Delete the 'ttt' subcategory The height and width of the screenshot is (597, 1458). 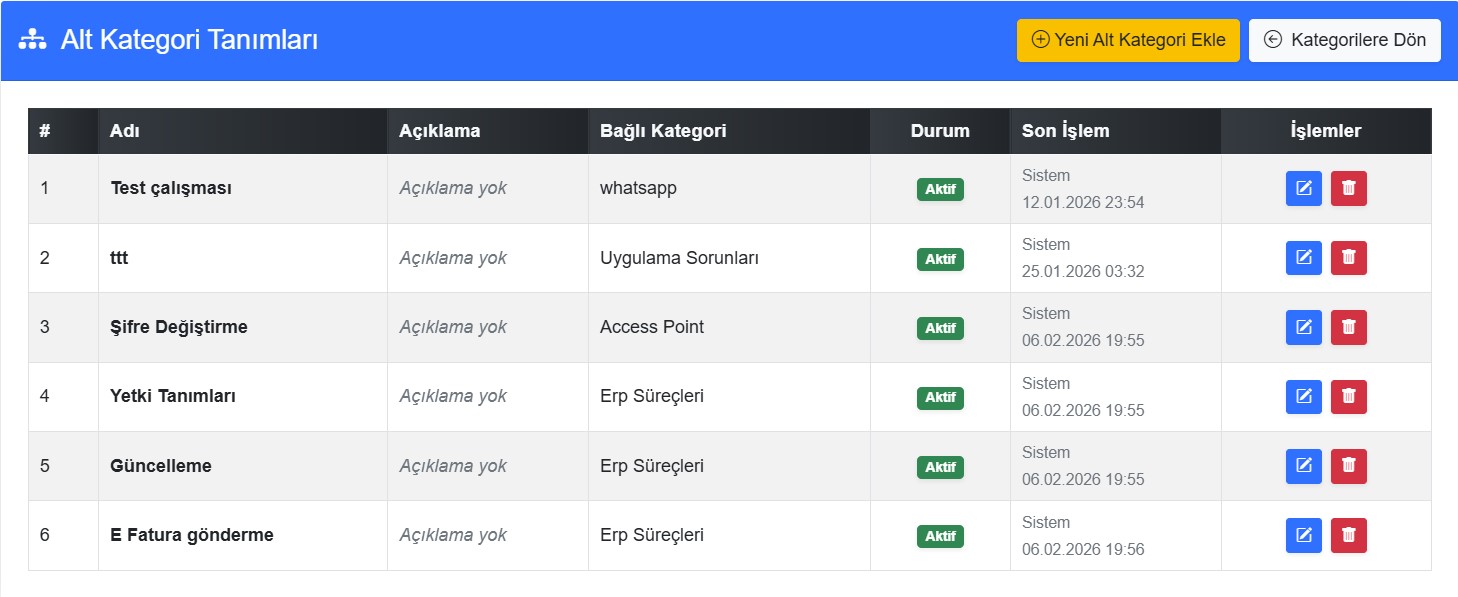[1348, 258]
